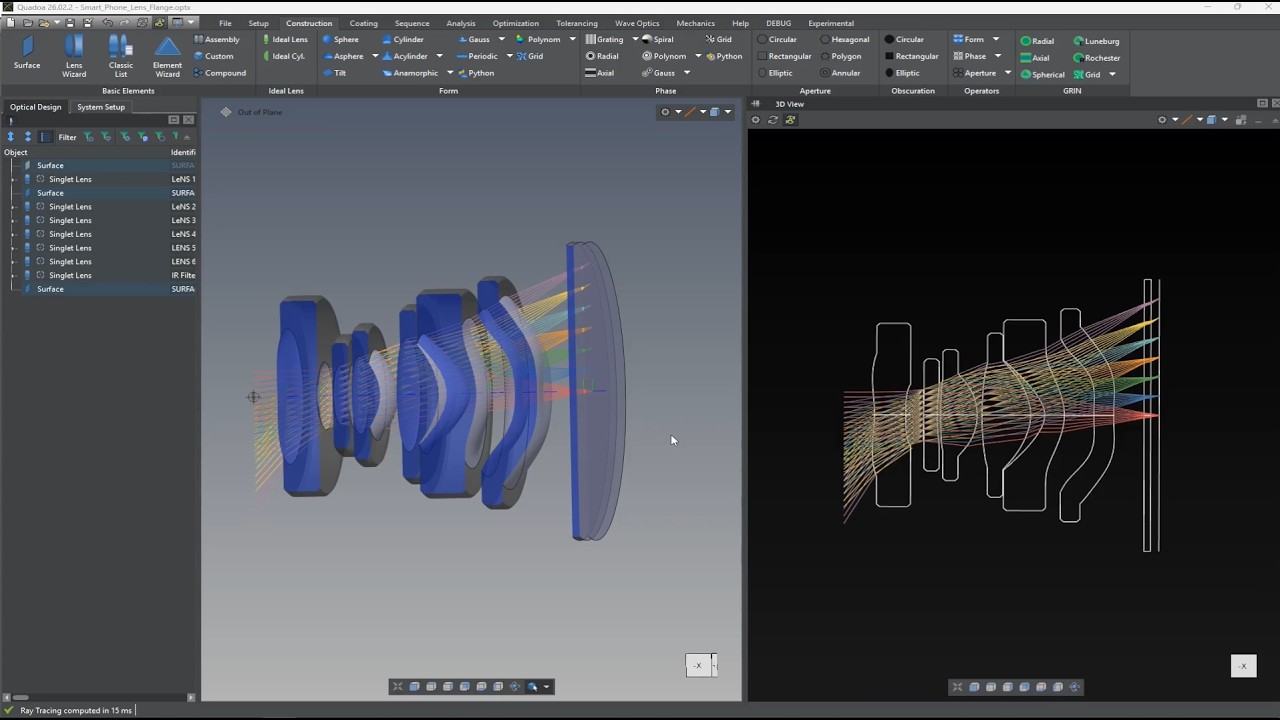
Task: Switch to the Optimization ribbon tab
Action: 516,23
